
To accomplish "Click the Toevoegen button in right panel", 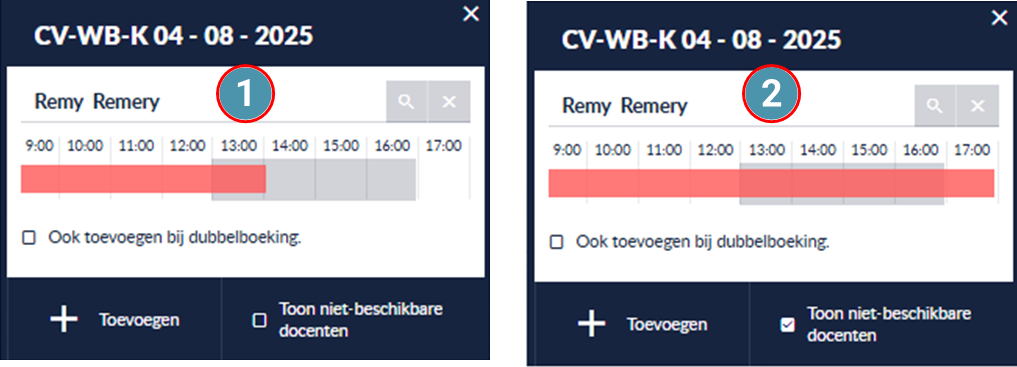I will point(643,324).
